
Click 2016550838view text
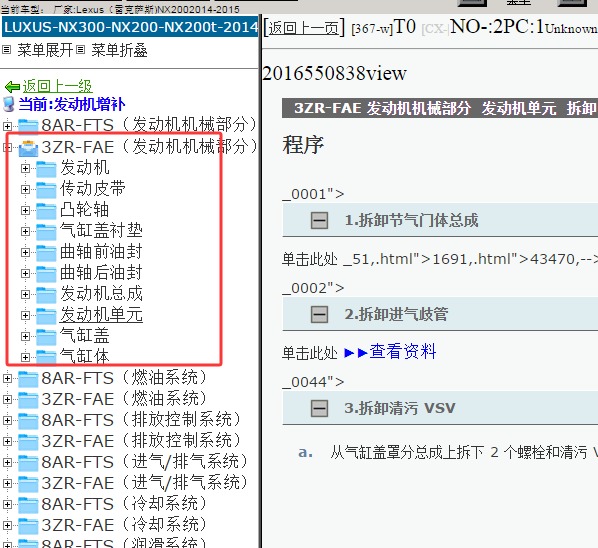334,73
